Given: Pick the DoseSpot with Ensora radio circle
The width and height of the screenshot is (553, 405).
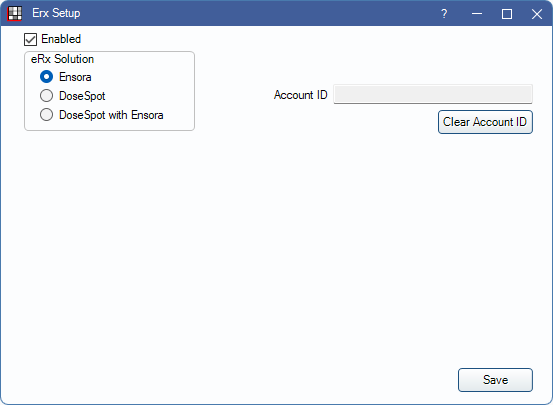Looking at the screenshot, I should click(47, 115).
